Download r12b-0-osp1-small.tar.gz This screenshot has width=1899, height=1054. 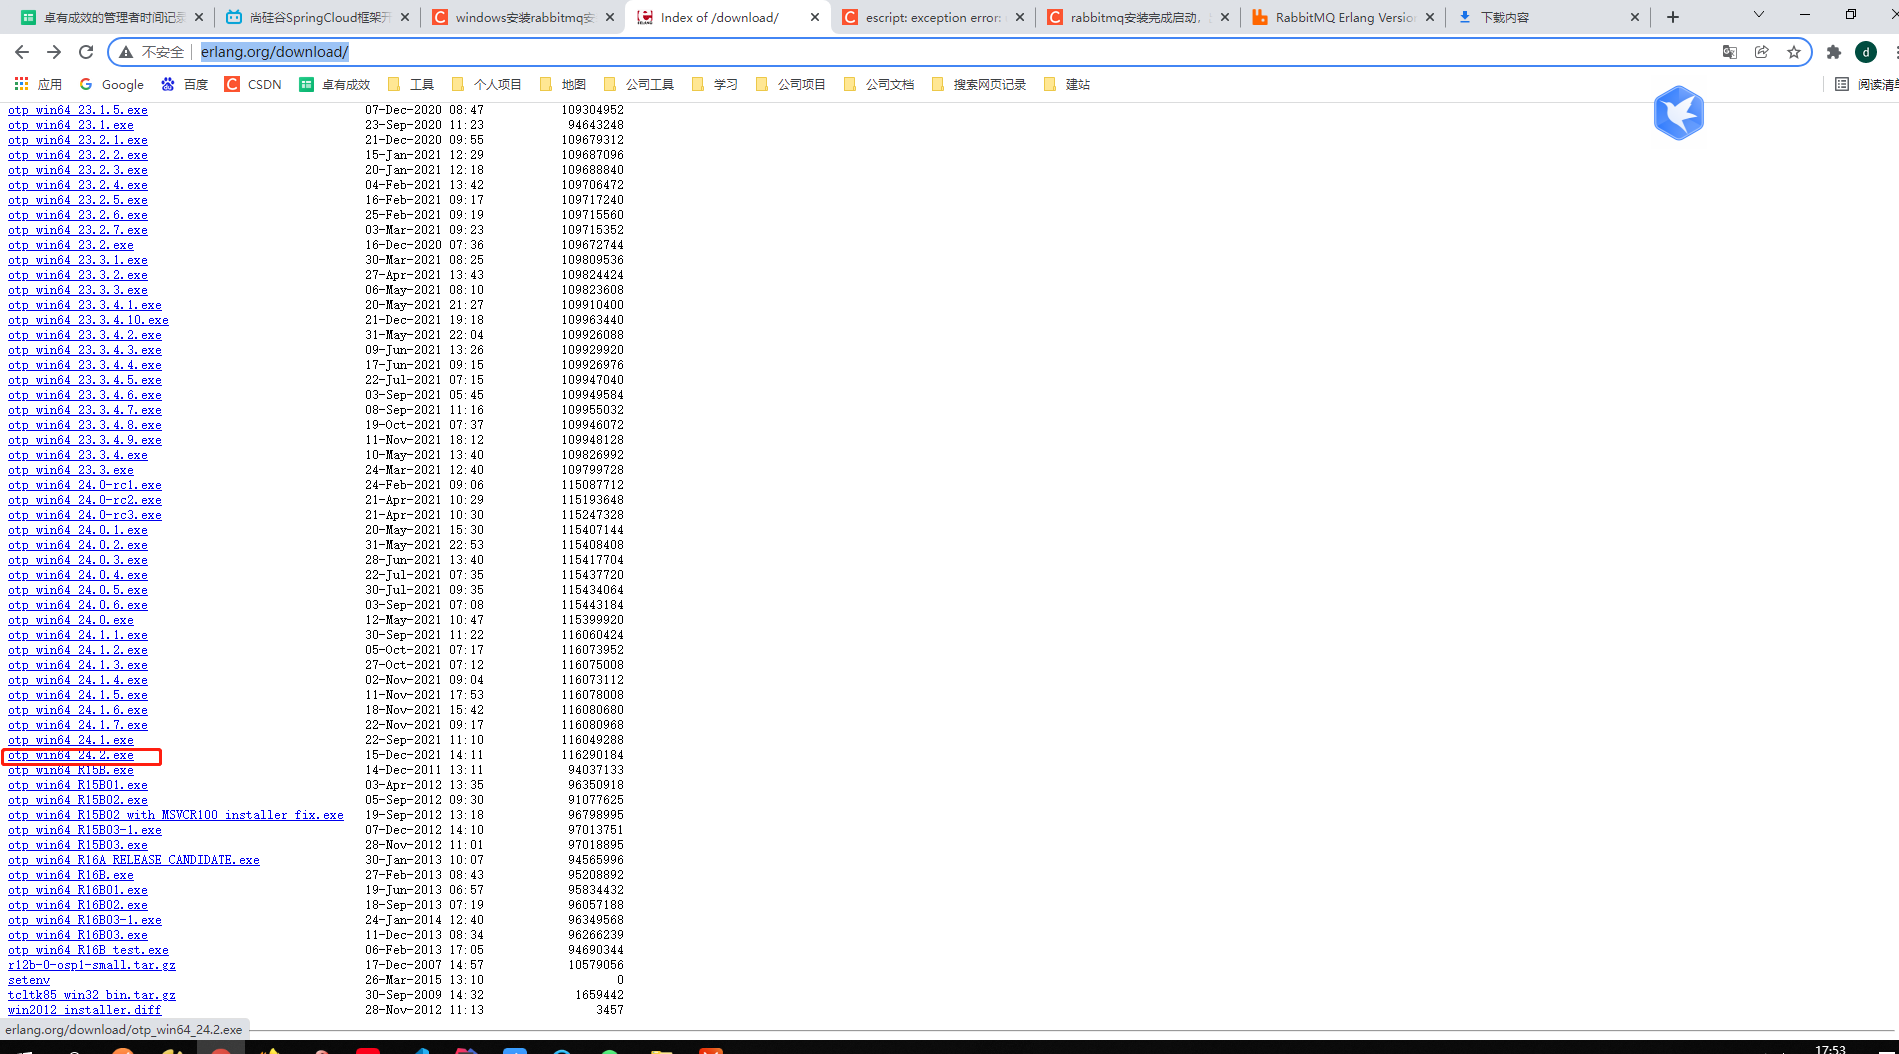[x=92, y=966]
